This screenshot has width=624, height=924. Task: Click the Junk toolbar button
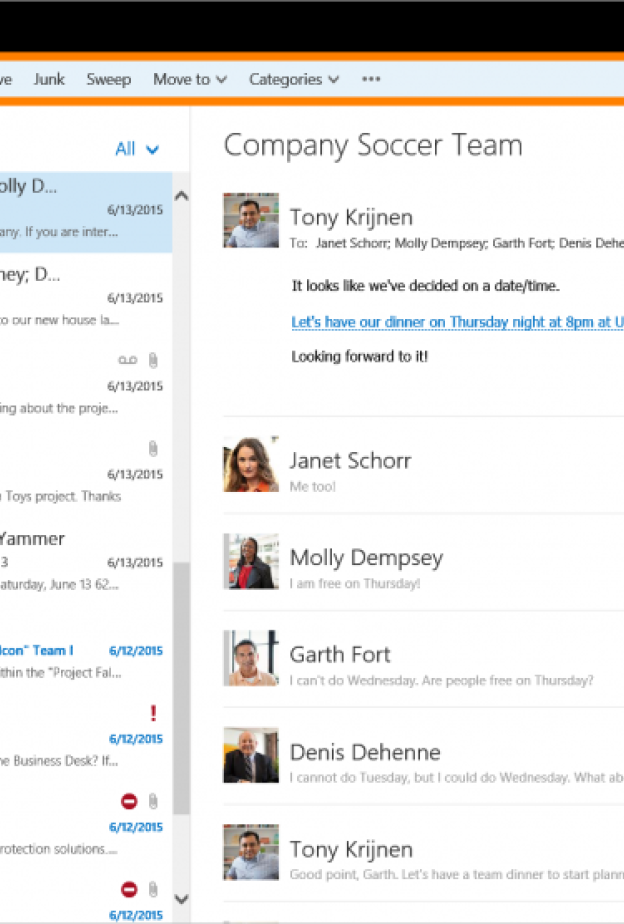click(x=49, y=79)
